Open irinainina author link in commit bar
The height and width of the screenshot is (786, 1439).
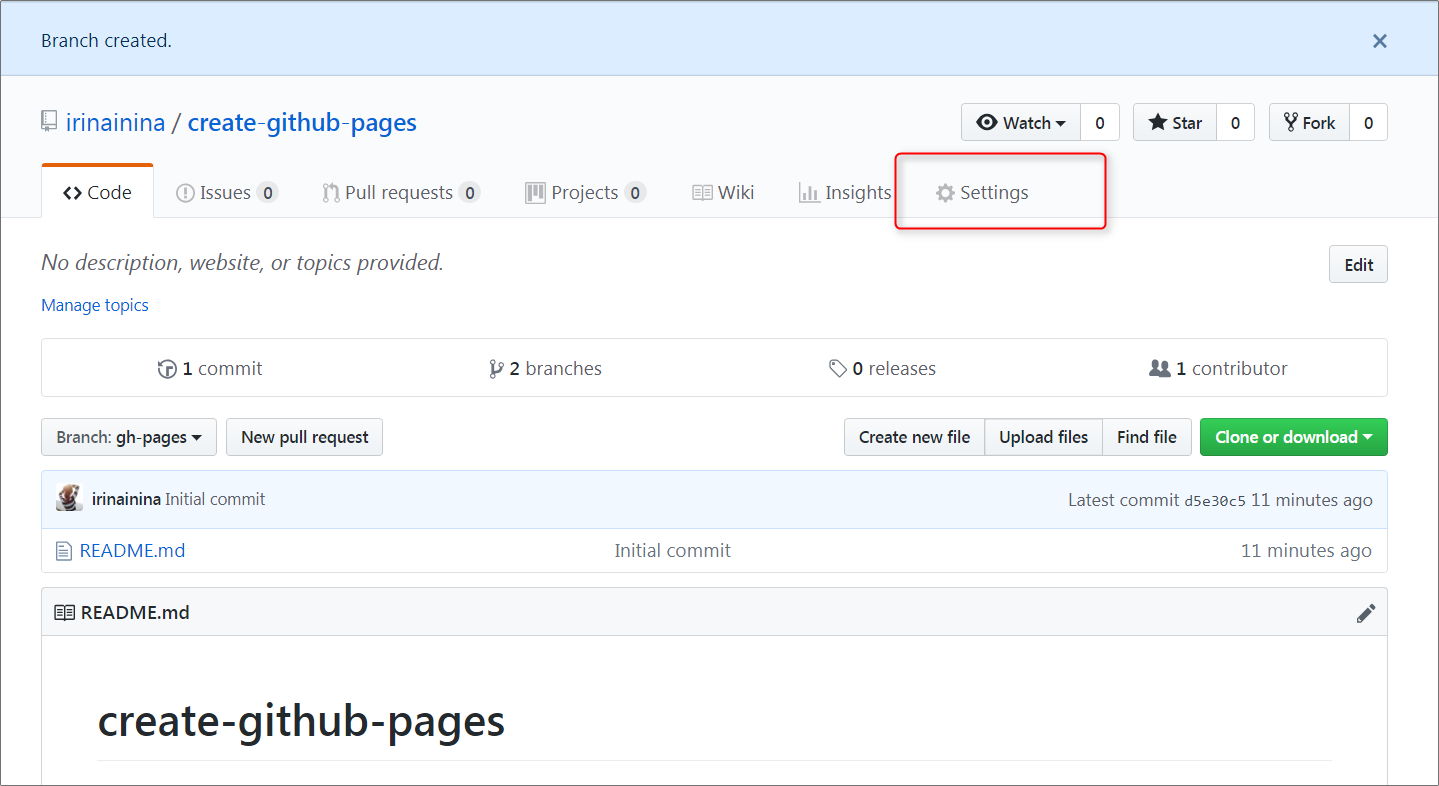(126, 499)
